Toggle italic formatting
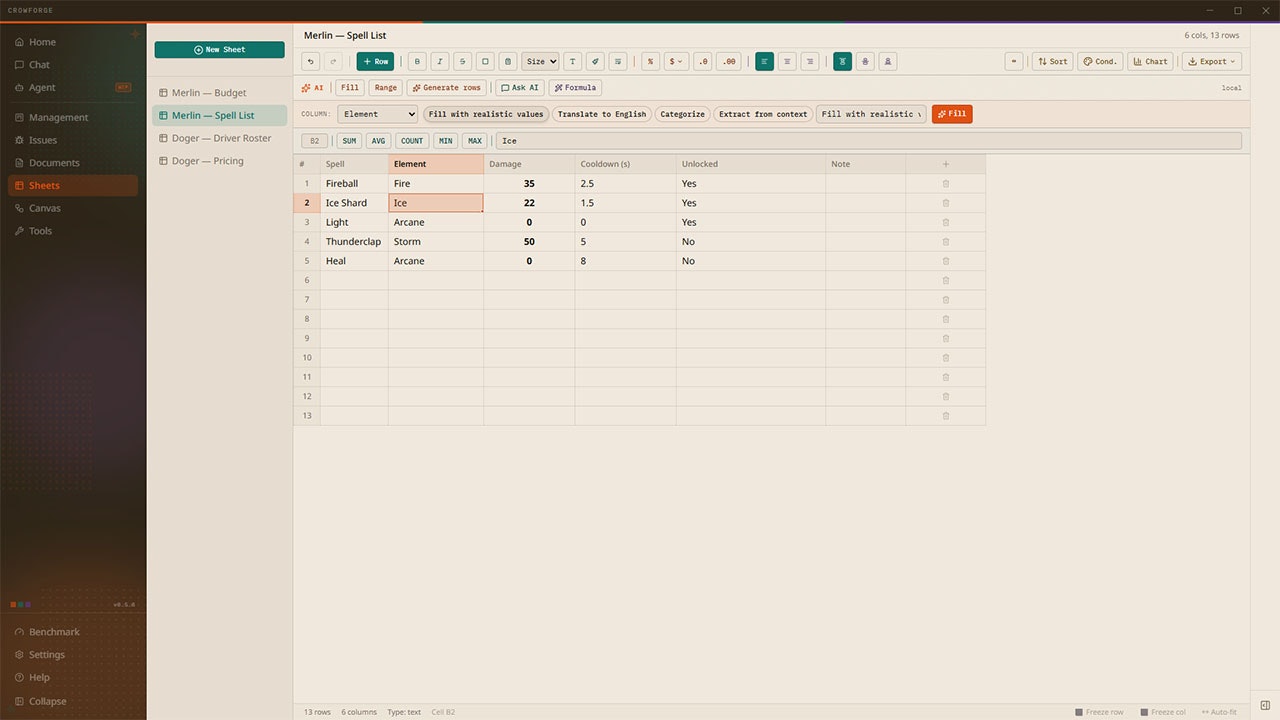Screen dimensions: 1280x720 (x=440, y=61)
